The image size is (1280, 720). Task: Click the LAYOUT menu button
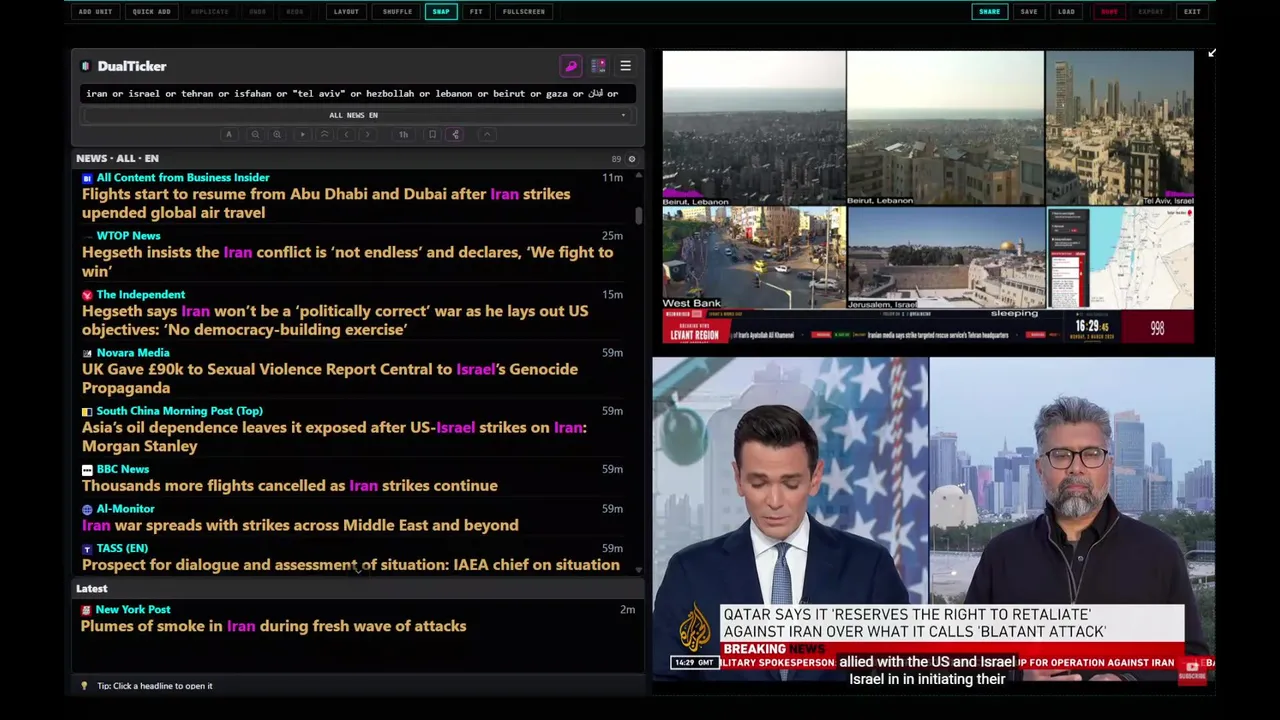click(346, 12)
